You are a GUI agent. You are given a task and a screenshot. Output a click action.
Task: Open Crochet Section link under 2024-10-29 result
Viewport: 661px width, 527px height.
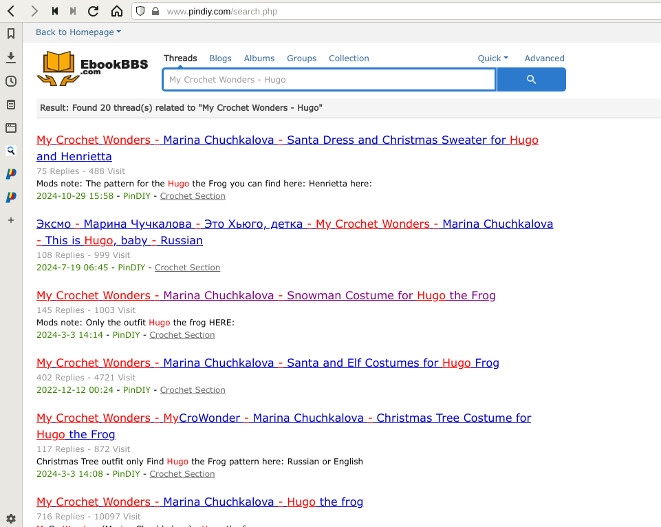(x=193, y=196)
